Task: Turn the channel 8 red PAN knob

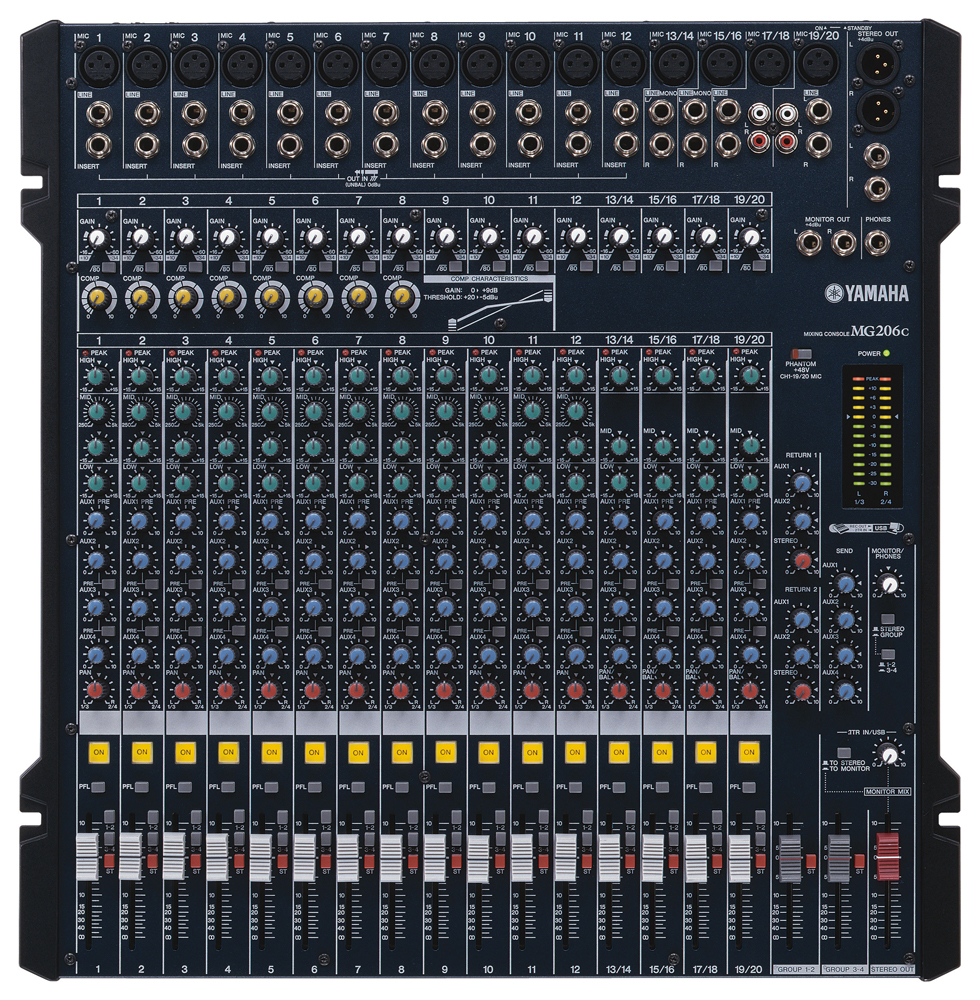Action: [x=400, y=690]
